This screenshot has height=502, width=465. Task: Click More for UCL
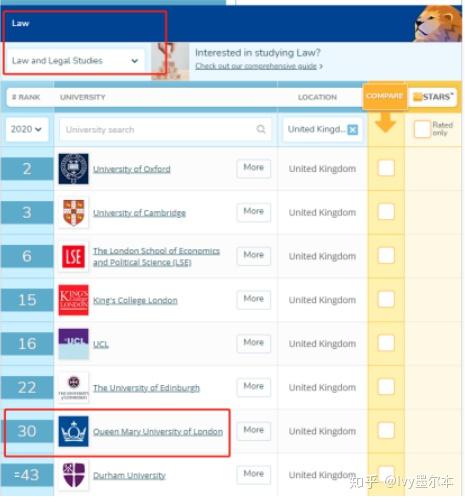(x=254, y=343)
